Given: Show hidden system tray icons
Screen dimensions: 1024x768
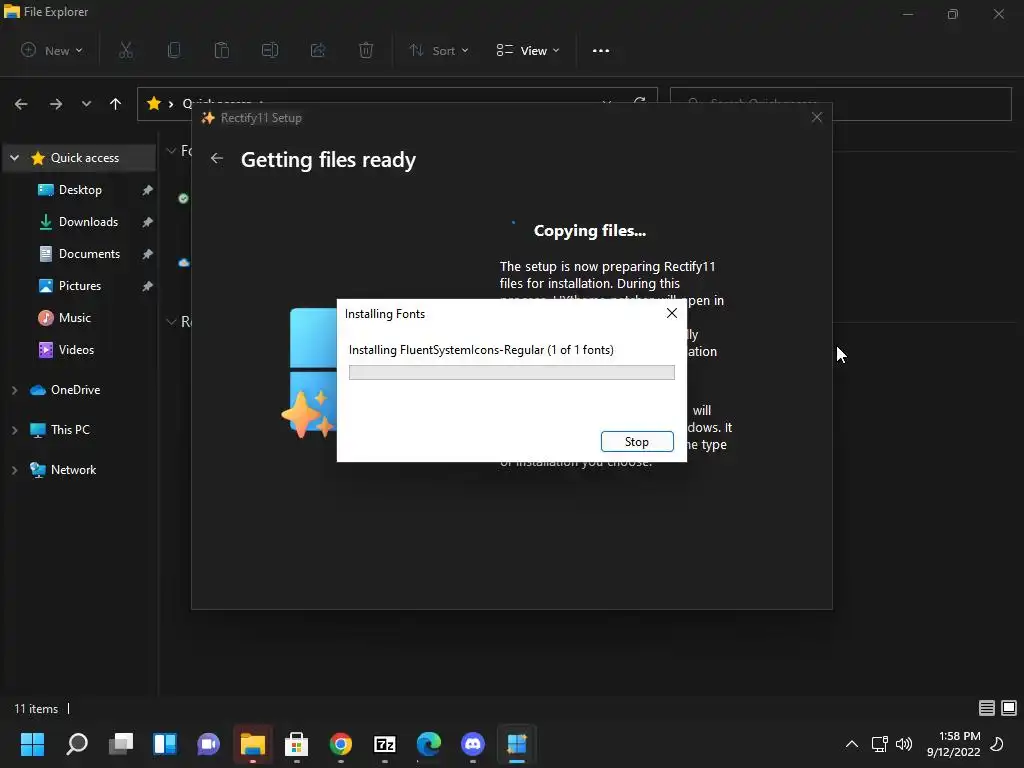Looking at the screenshot, I should (x=852, y=744).
